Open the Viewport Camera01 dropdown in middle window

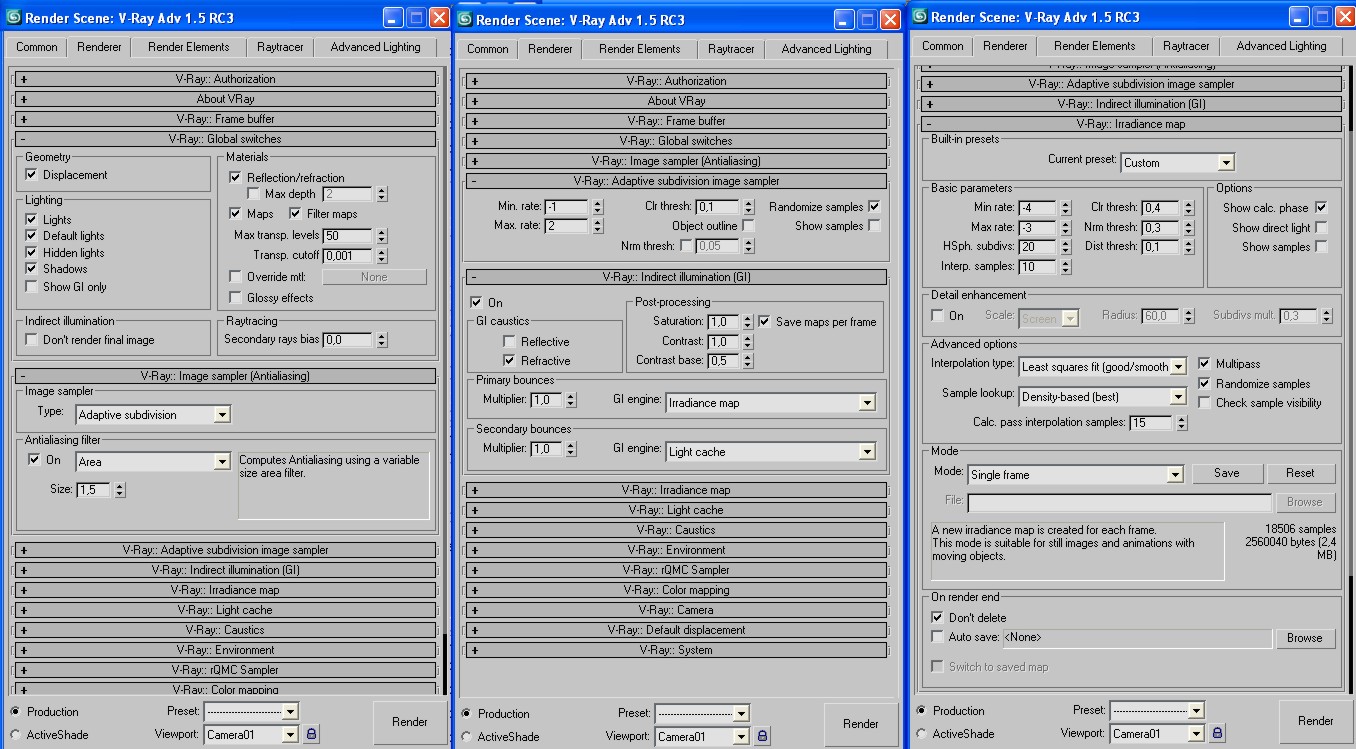click(x=703, y=737)
